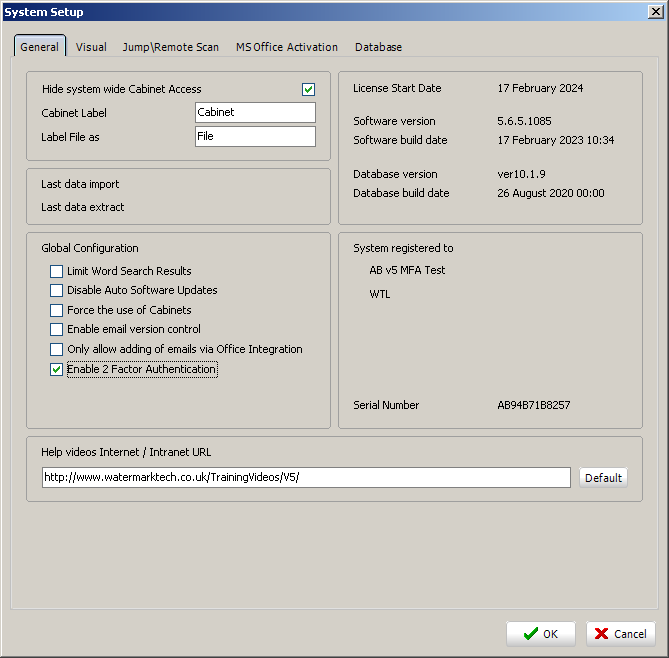This screenshot has width=669, height=658.
Task: Check Force the use of Cabinets
Action: (56, 310)
